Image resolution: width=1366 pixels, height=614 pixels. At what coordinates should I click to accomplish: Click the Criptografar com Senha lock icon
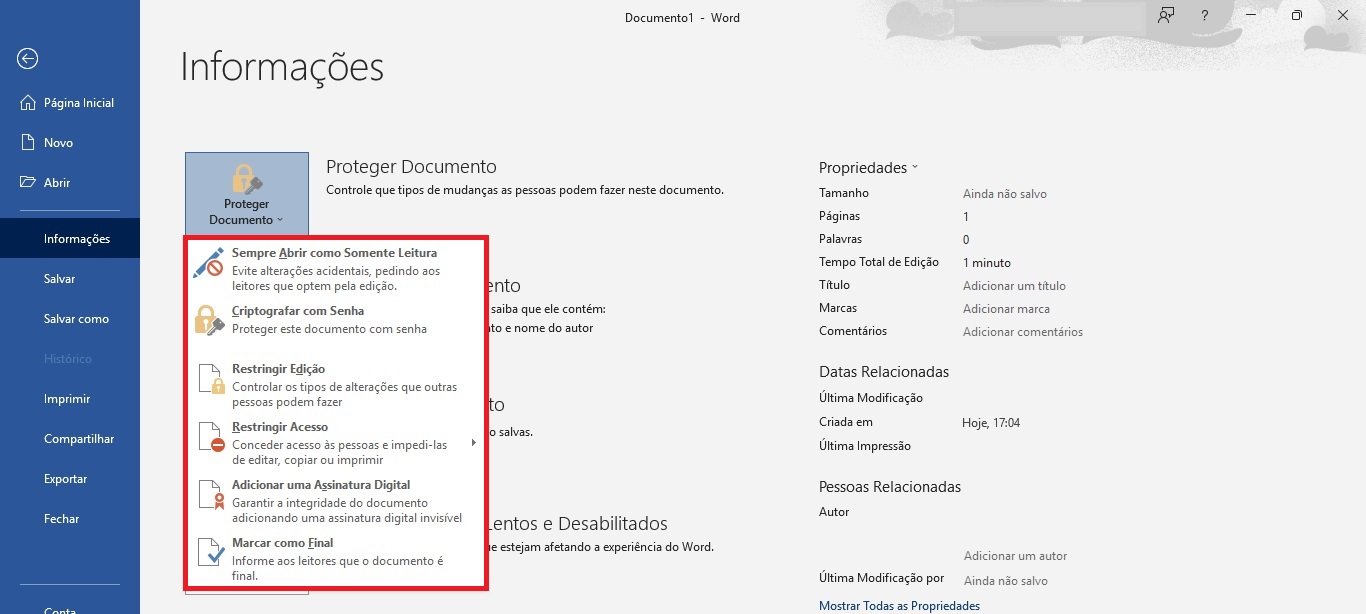[210, 320]
